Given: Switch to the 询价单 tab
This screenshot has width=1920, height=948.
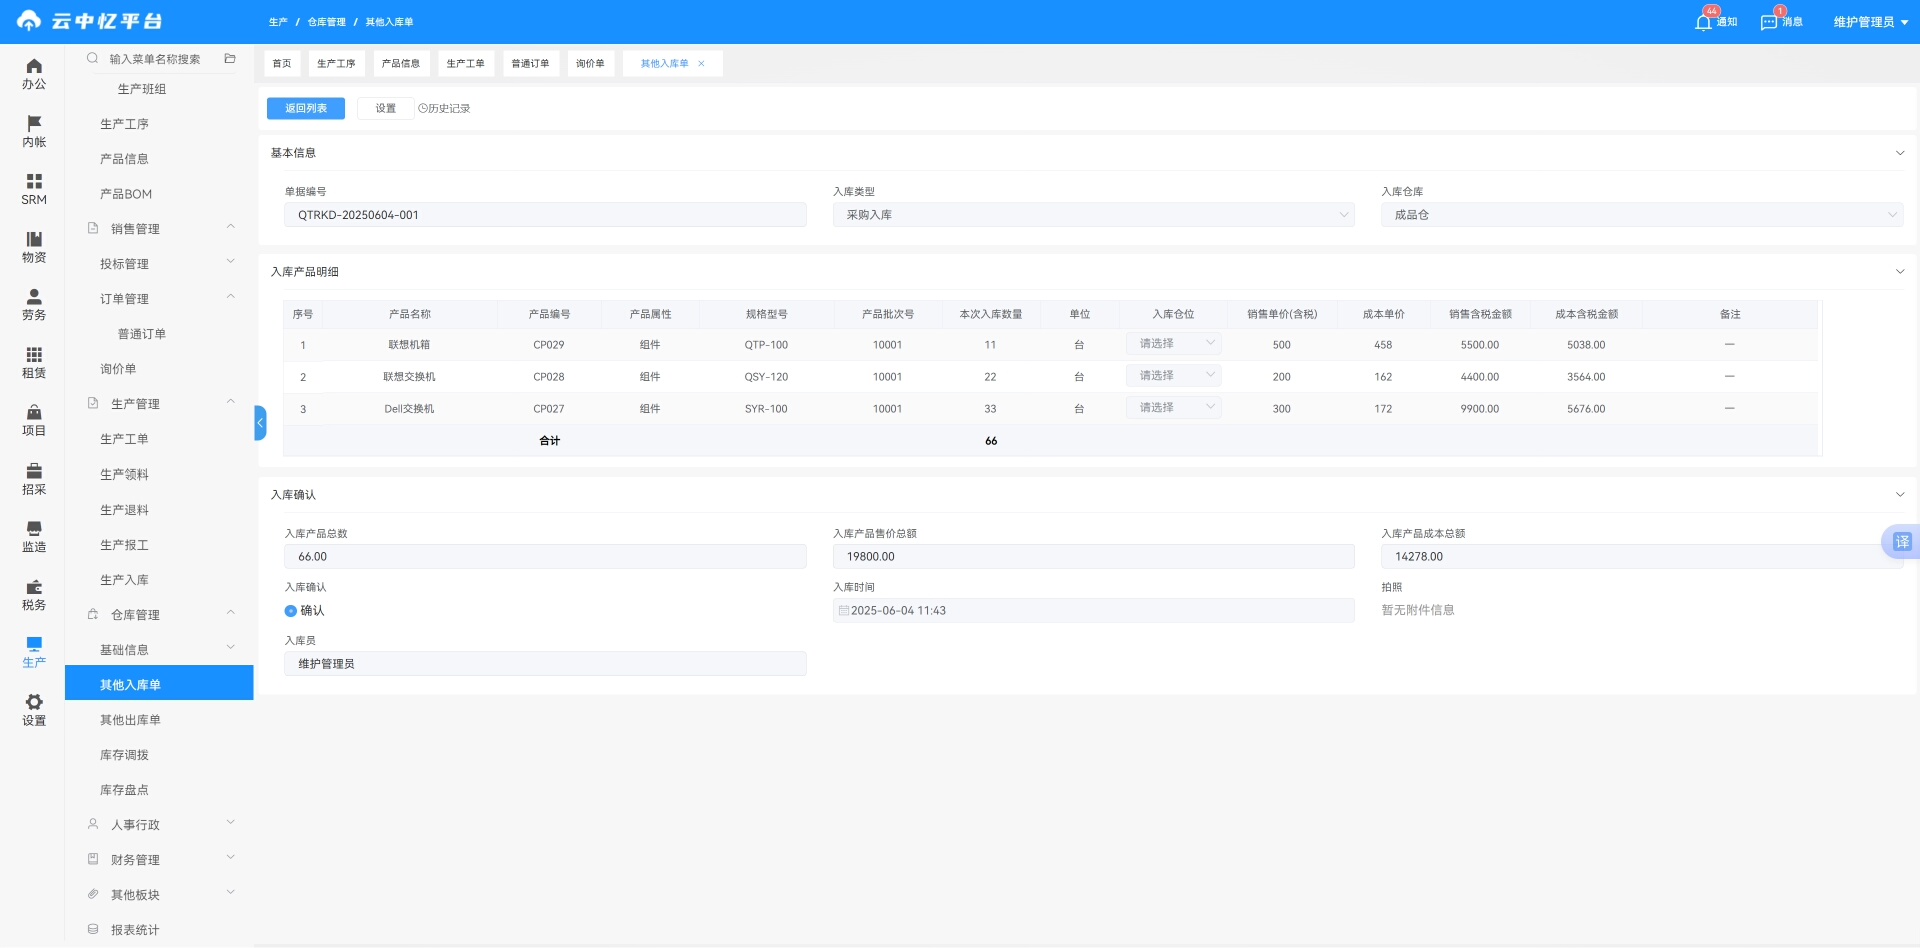Looking at the screenshot, I should (590, 64).
